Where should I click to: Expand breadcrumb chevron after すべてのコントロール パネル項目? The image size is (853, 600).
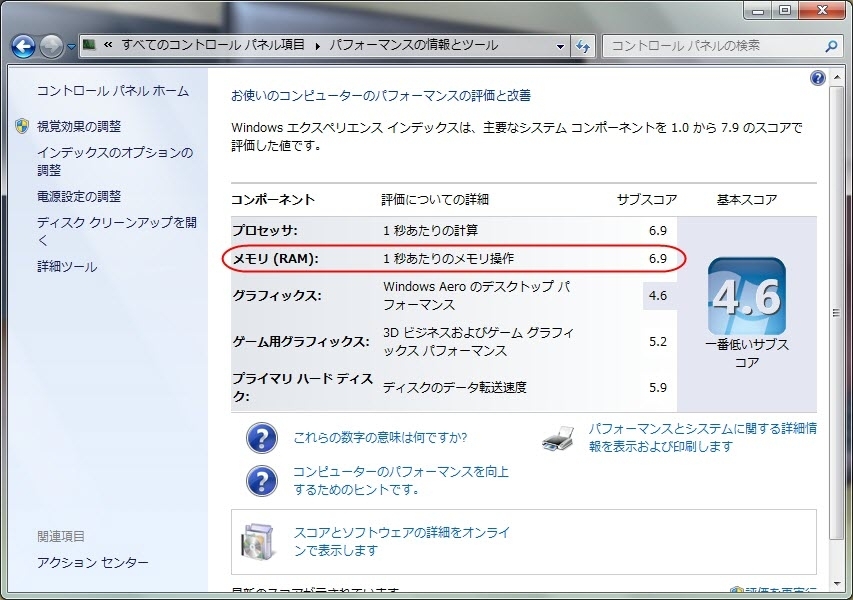click(x=319, y=46)
